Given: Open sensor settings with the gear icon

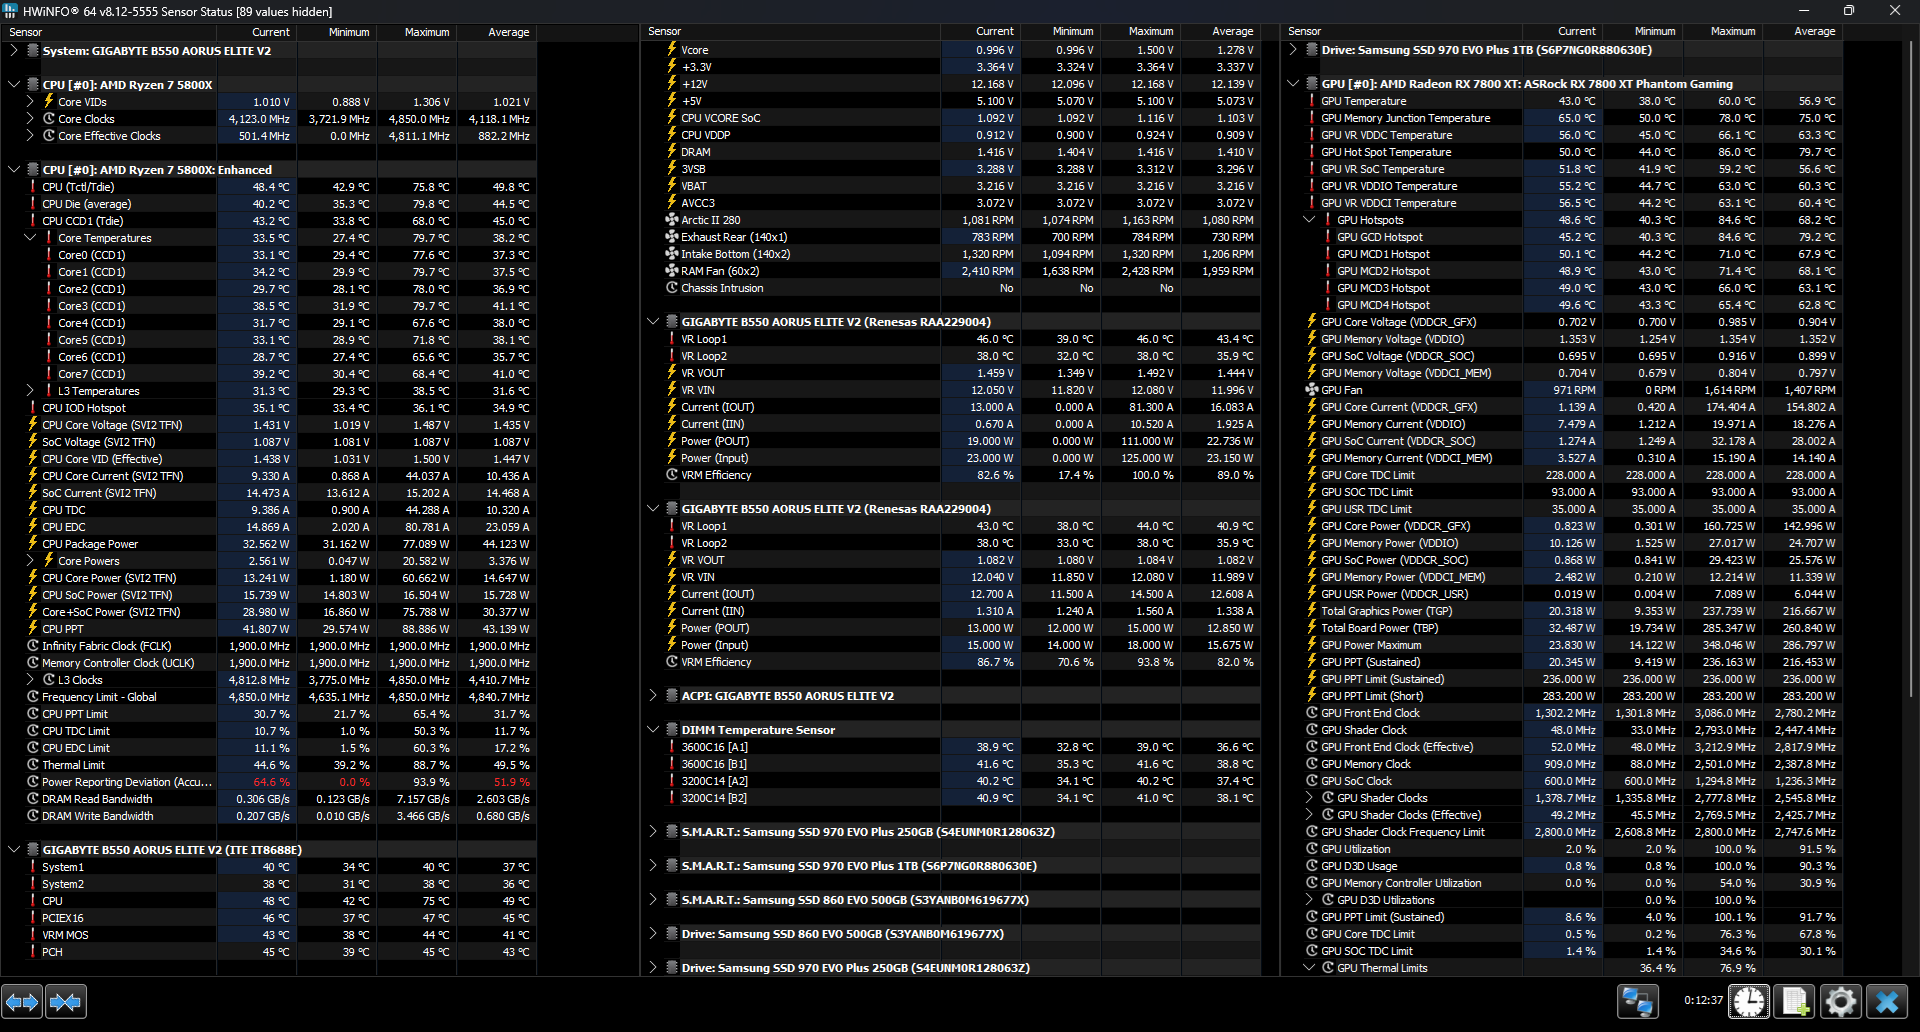Looking at the screenshot, I should click(x=1841, y=1001).
